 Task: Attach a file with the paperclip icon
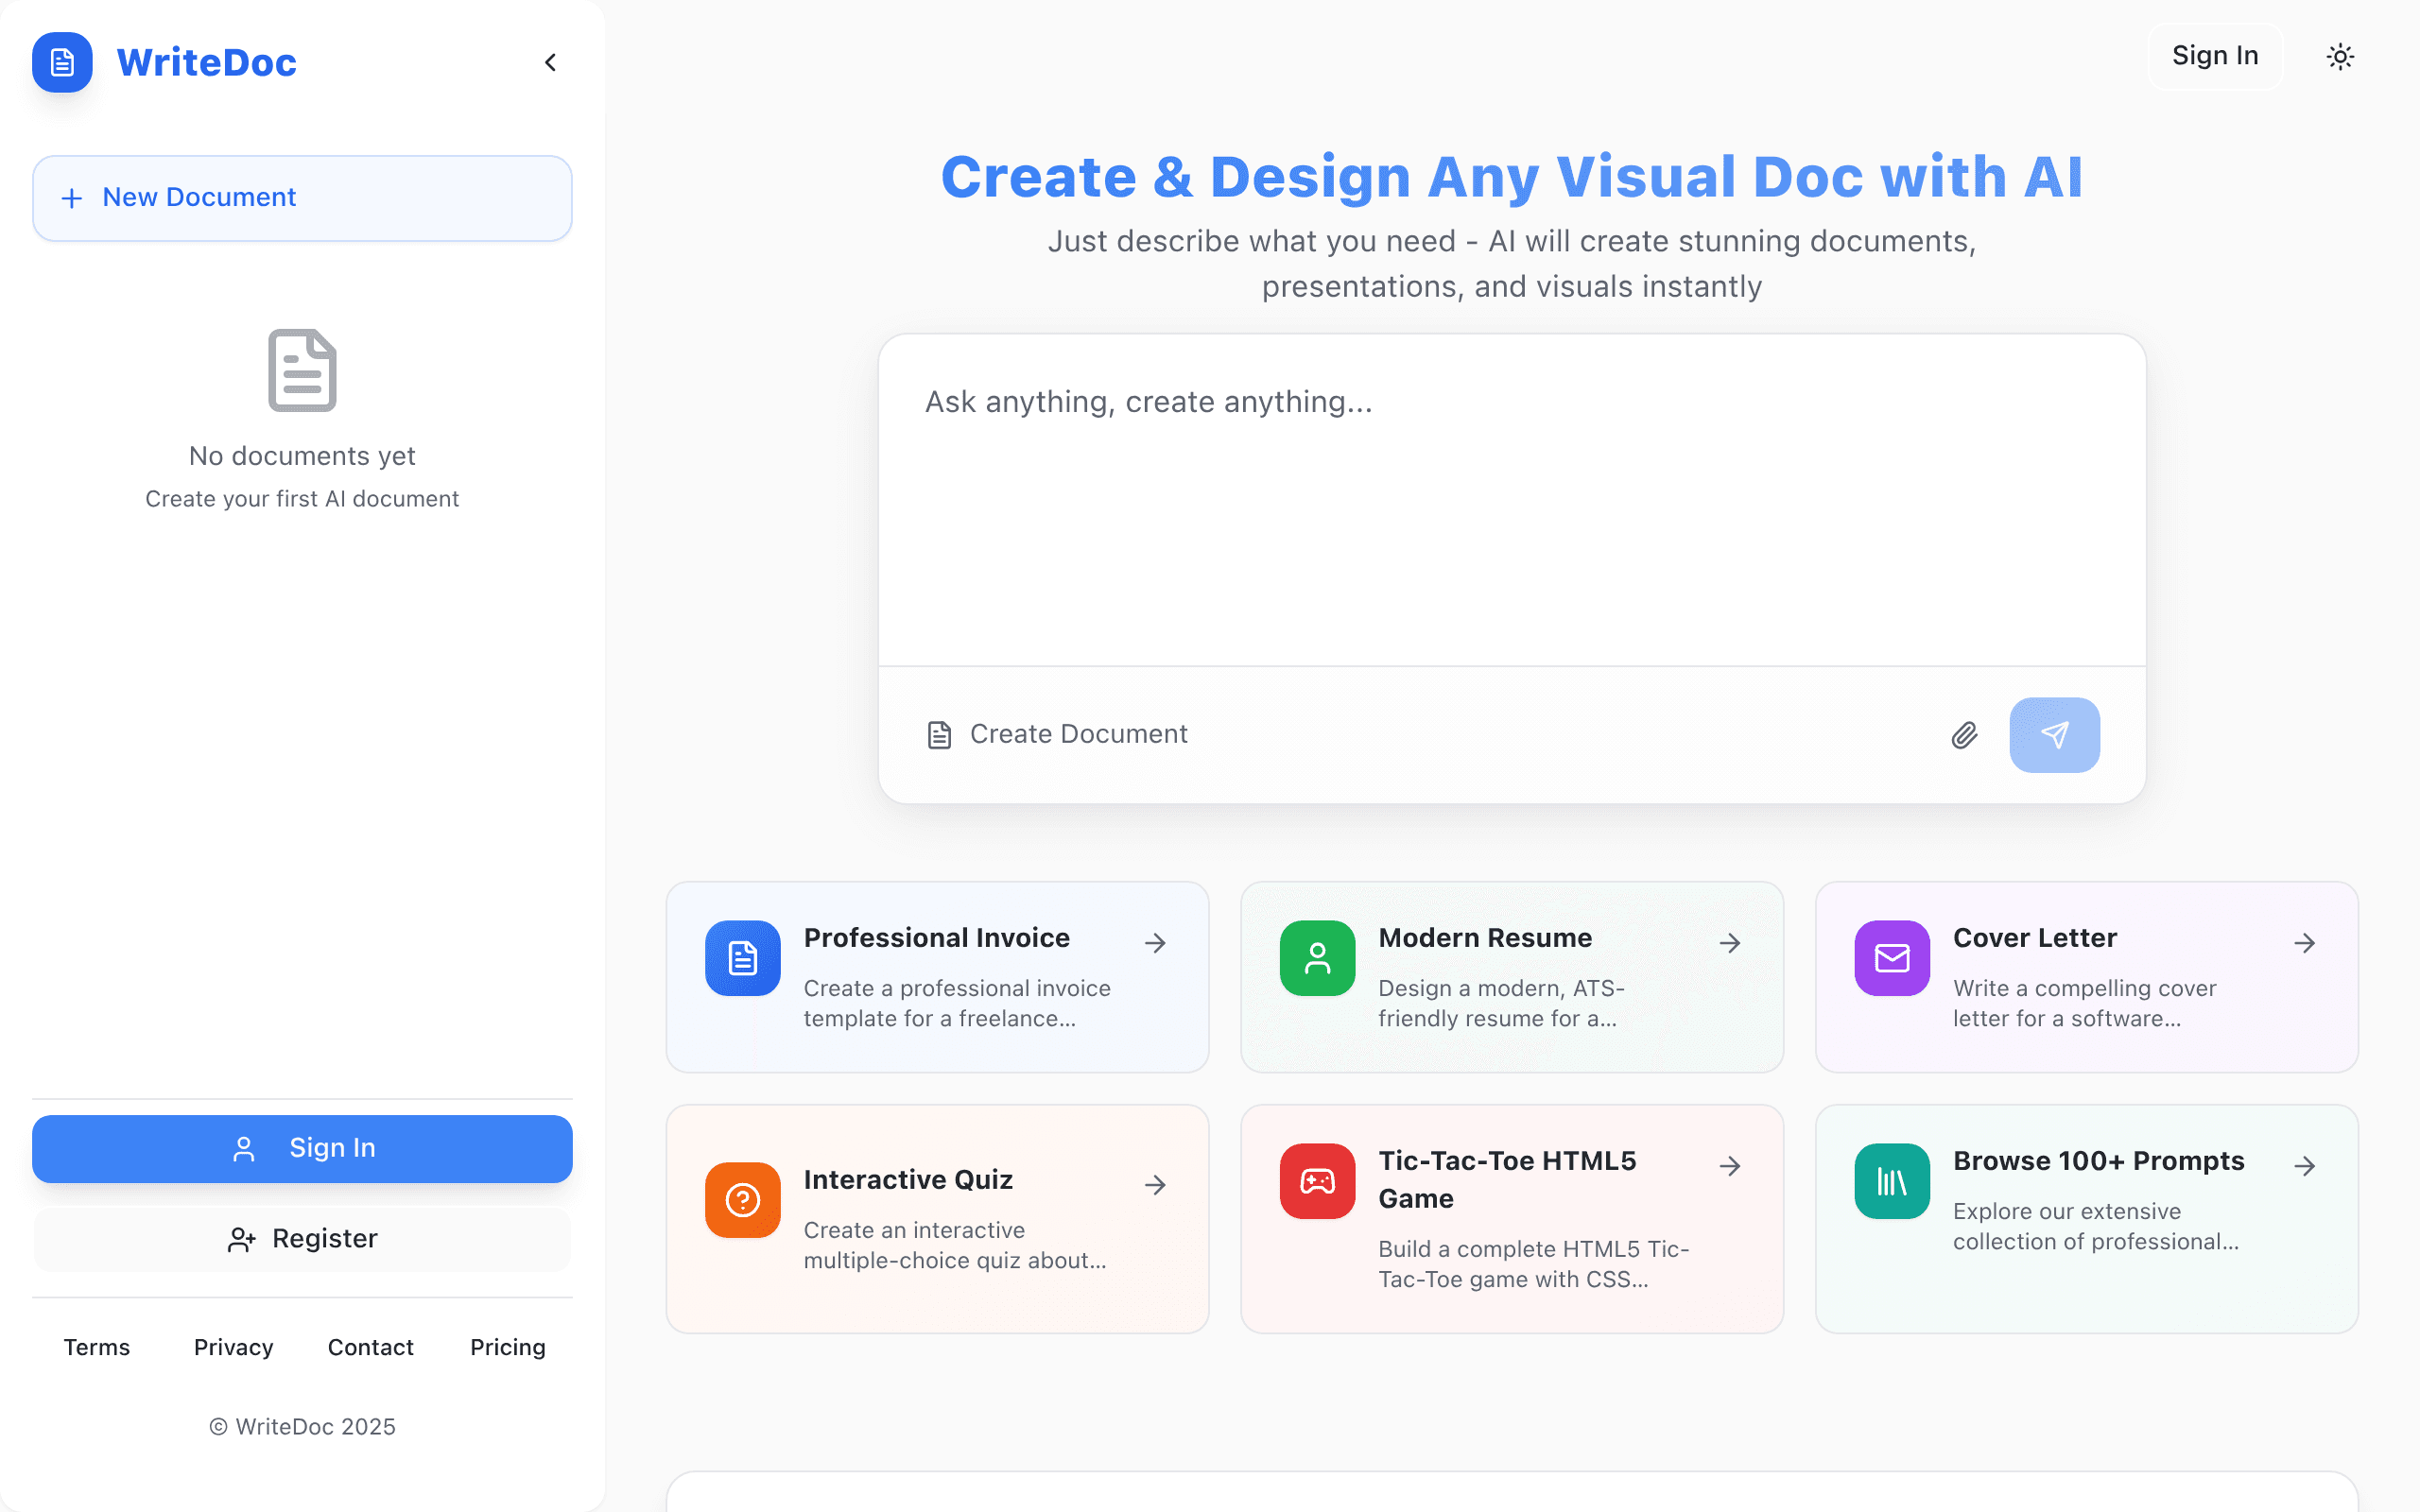tap(1964, 735)
